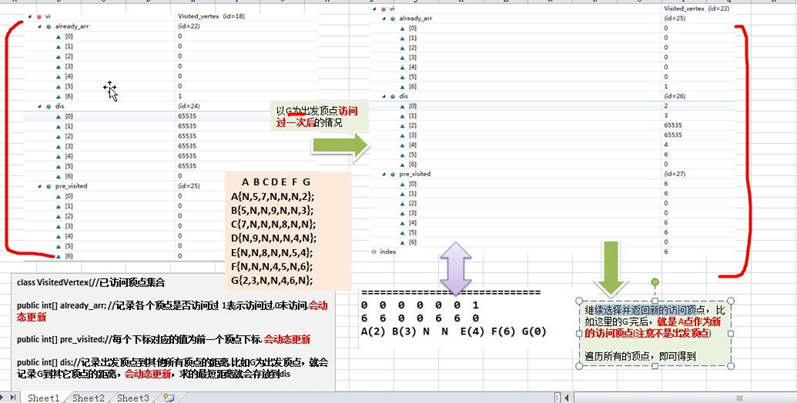Switch to the Sheet1 tab
The height and width of the screenshot is (403, 797).
(x=43, y=398)
